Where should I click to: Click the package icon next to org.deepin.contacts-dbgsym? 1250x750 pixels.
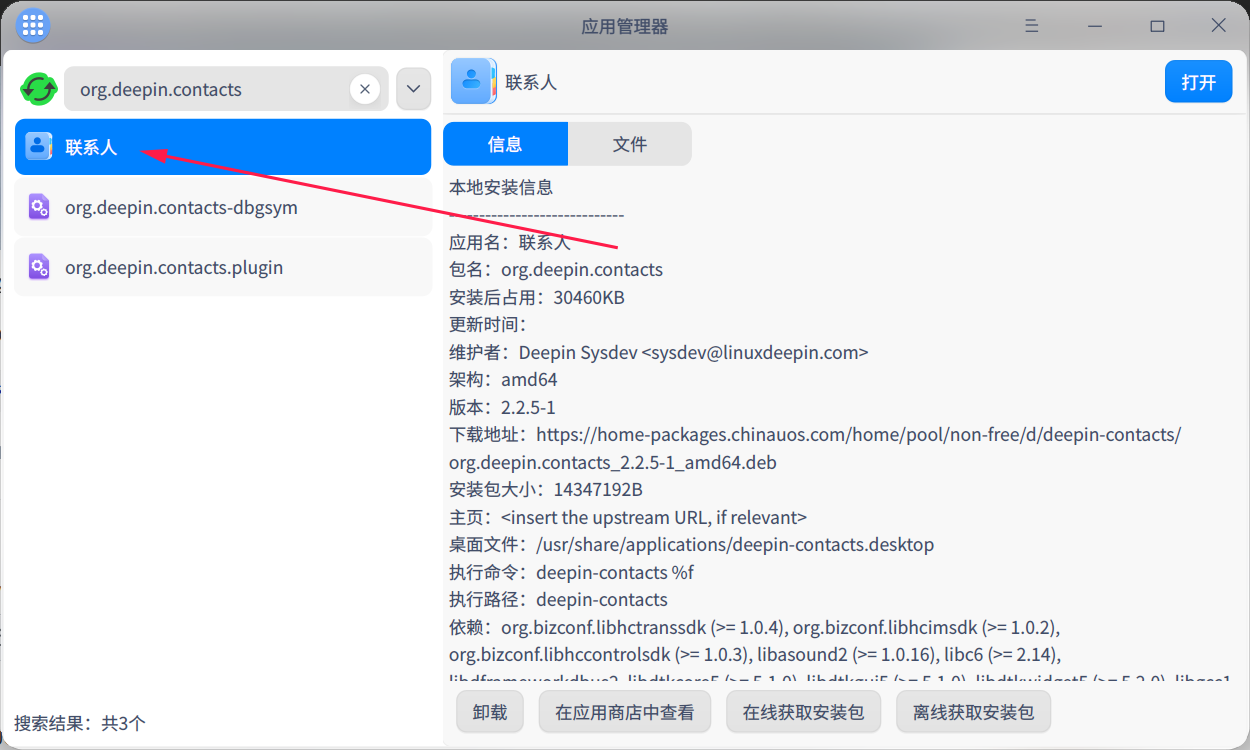[38, 207]
